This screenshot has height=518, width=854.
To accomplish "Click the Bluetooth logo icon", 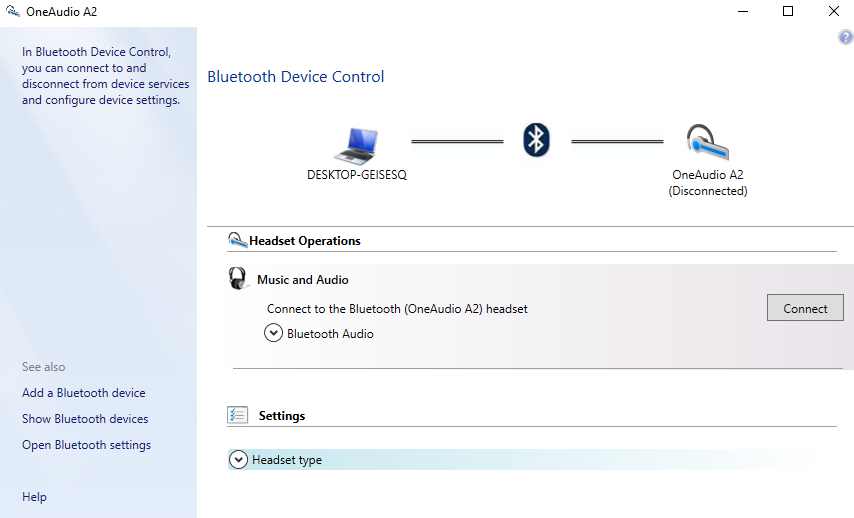I will pyautogui.click(x=536, y=140).
